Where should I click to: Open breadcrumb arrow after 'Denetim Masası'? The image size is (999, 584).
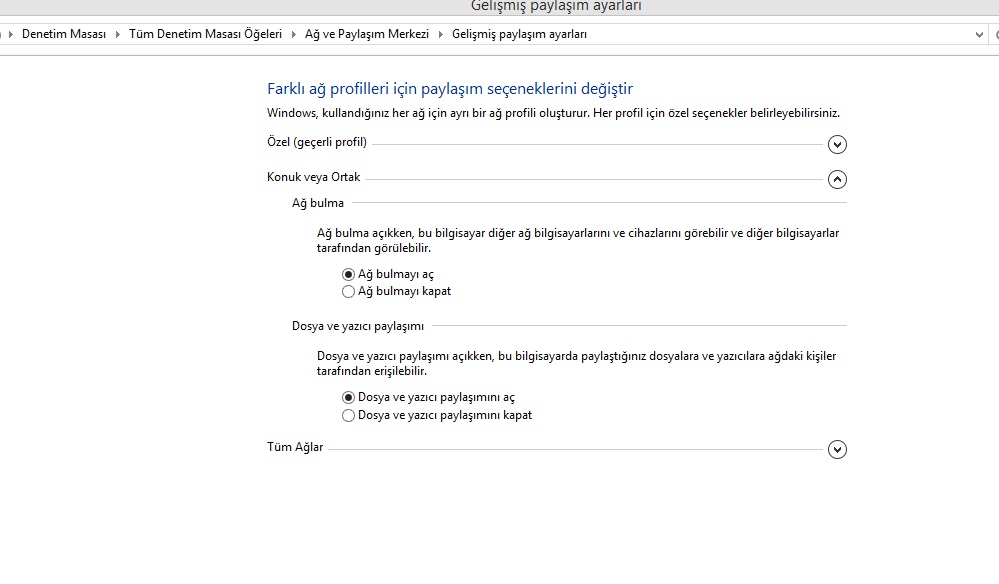117,34
